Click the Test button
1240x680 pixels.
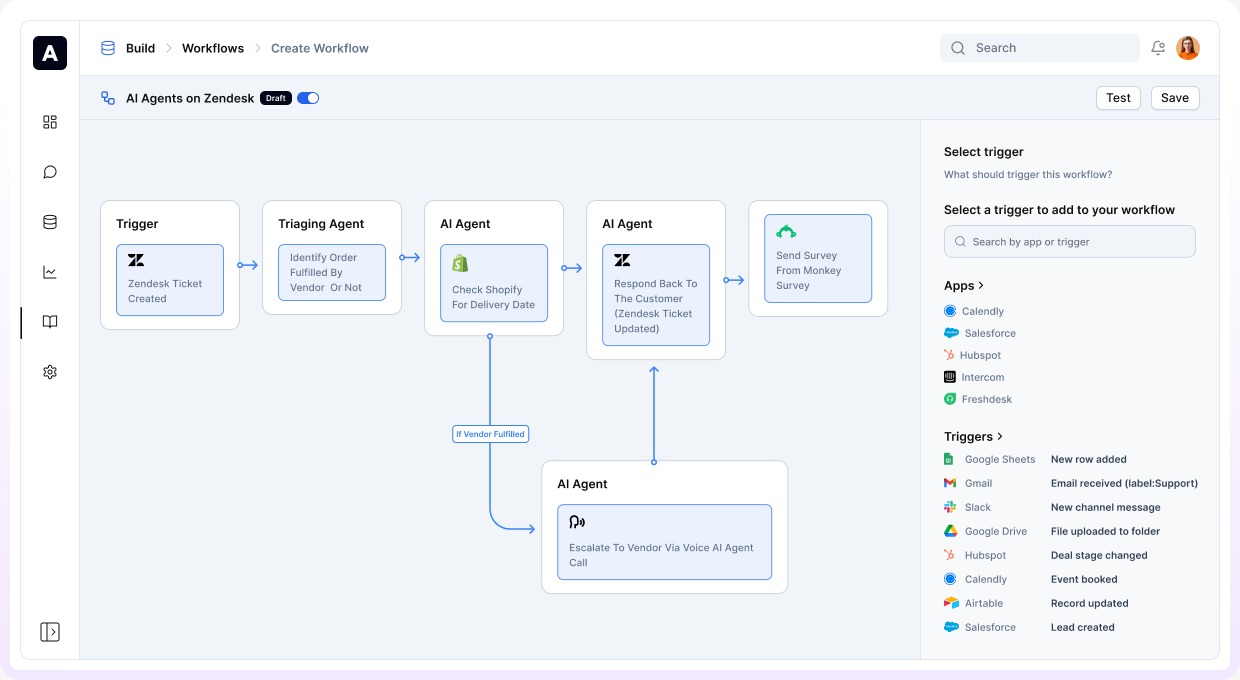[1118, 98]
